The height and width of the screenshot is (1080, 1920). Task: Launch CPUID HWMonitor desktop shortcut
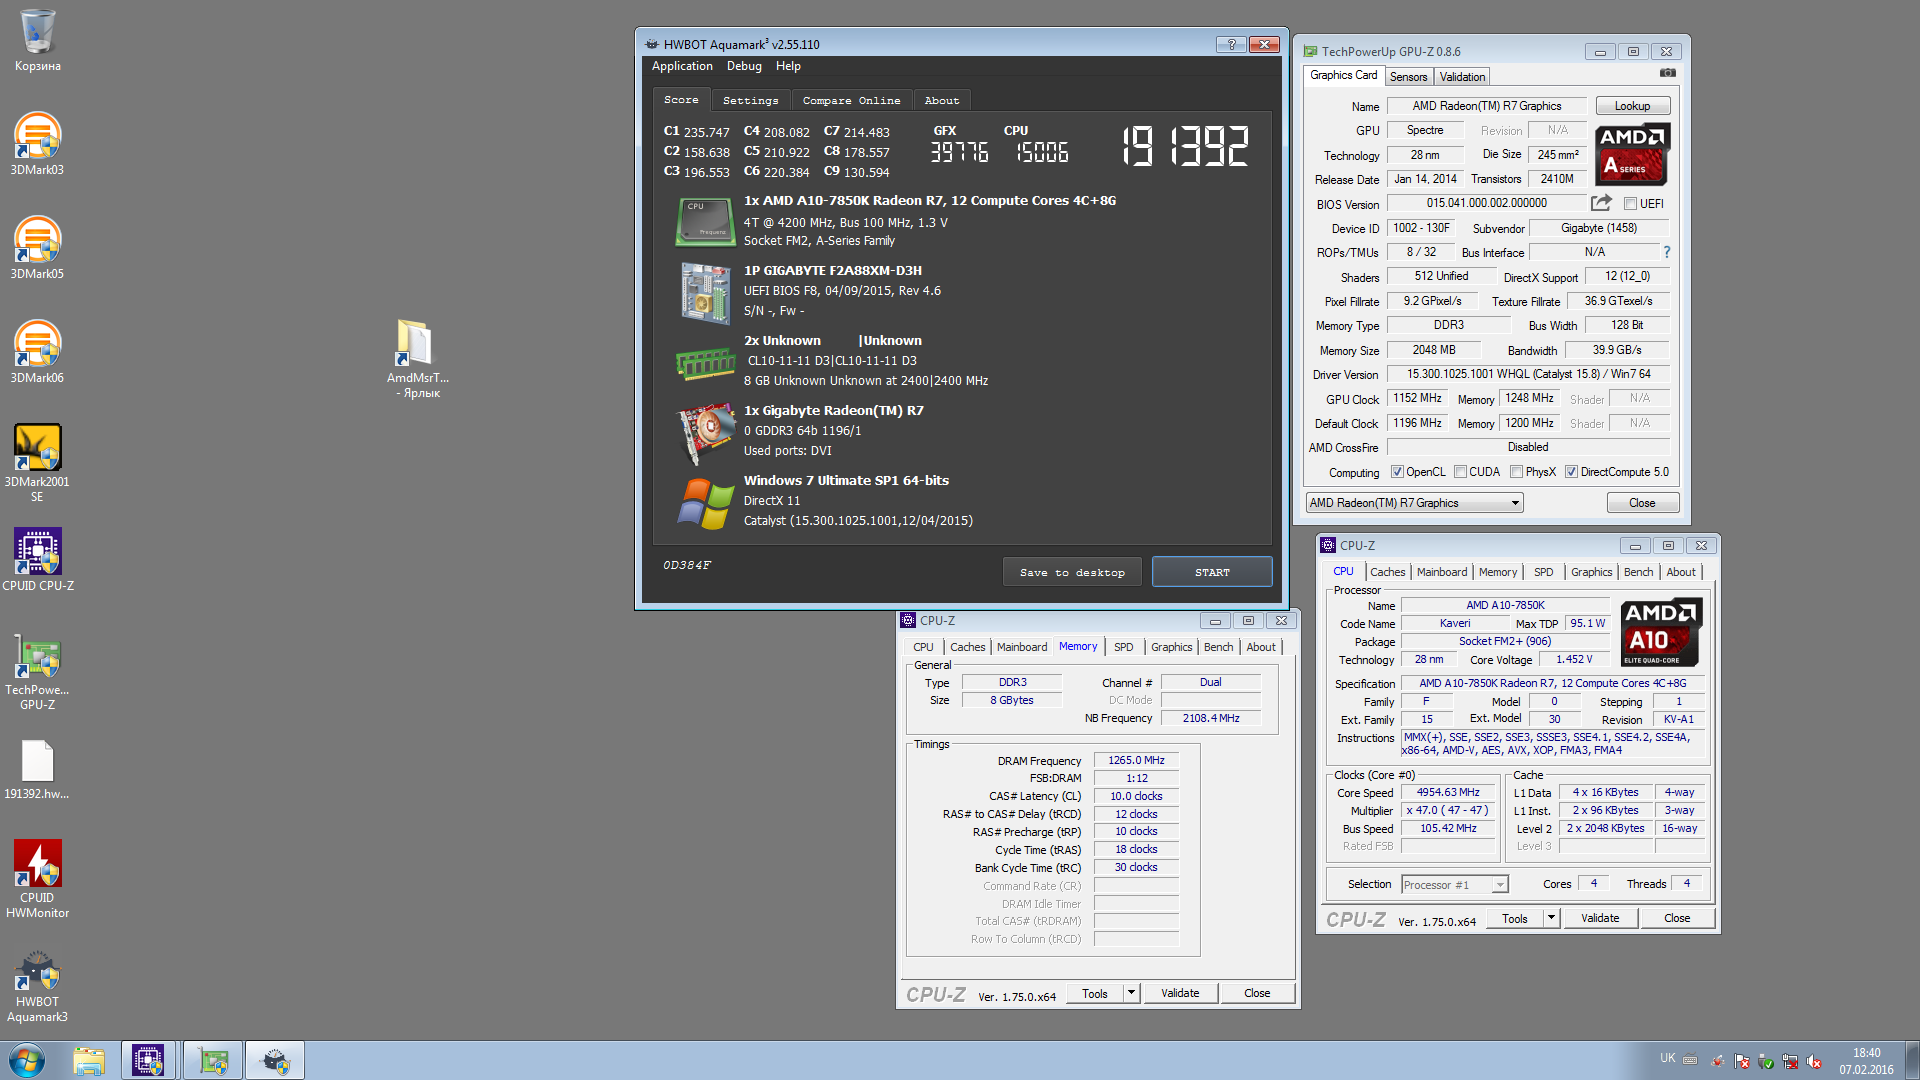pos(37,878)
